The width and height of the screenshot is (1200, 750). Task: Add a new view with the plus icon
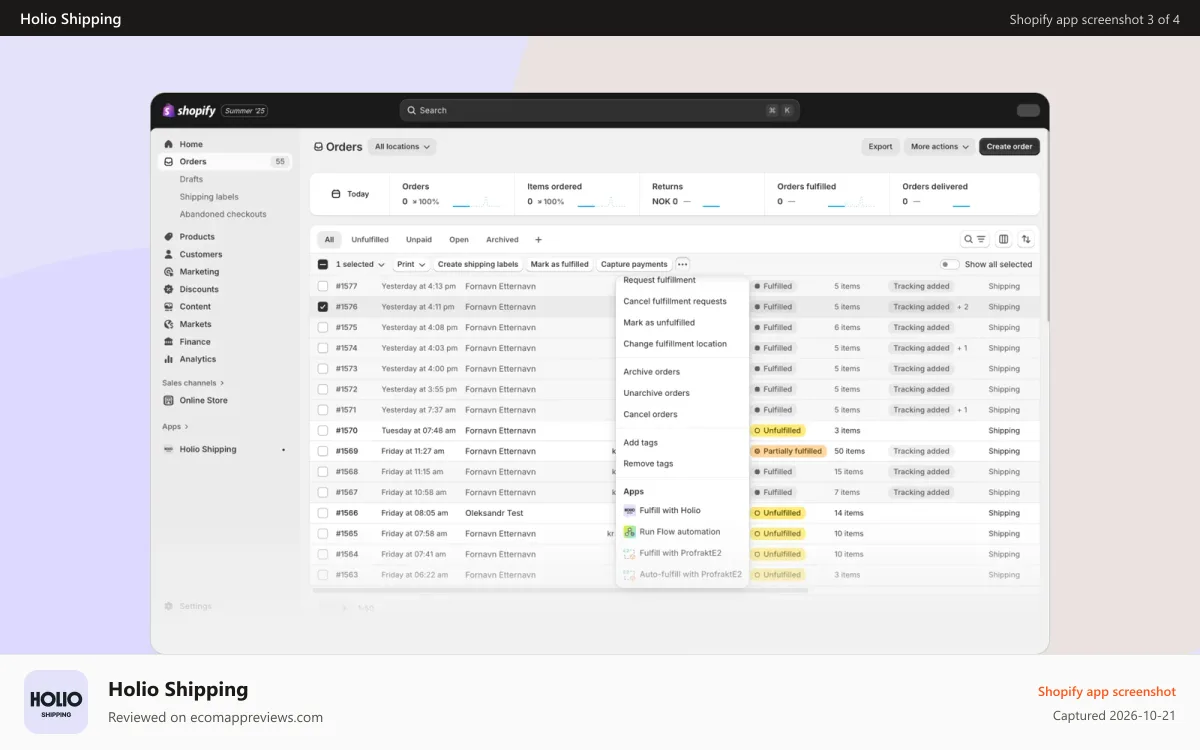tap(538, 240)
